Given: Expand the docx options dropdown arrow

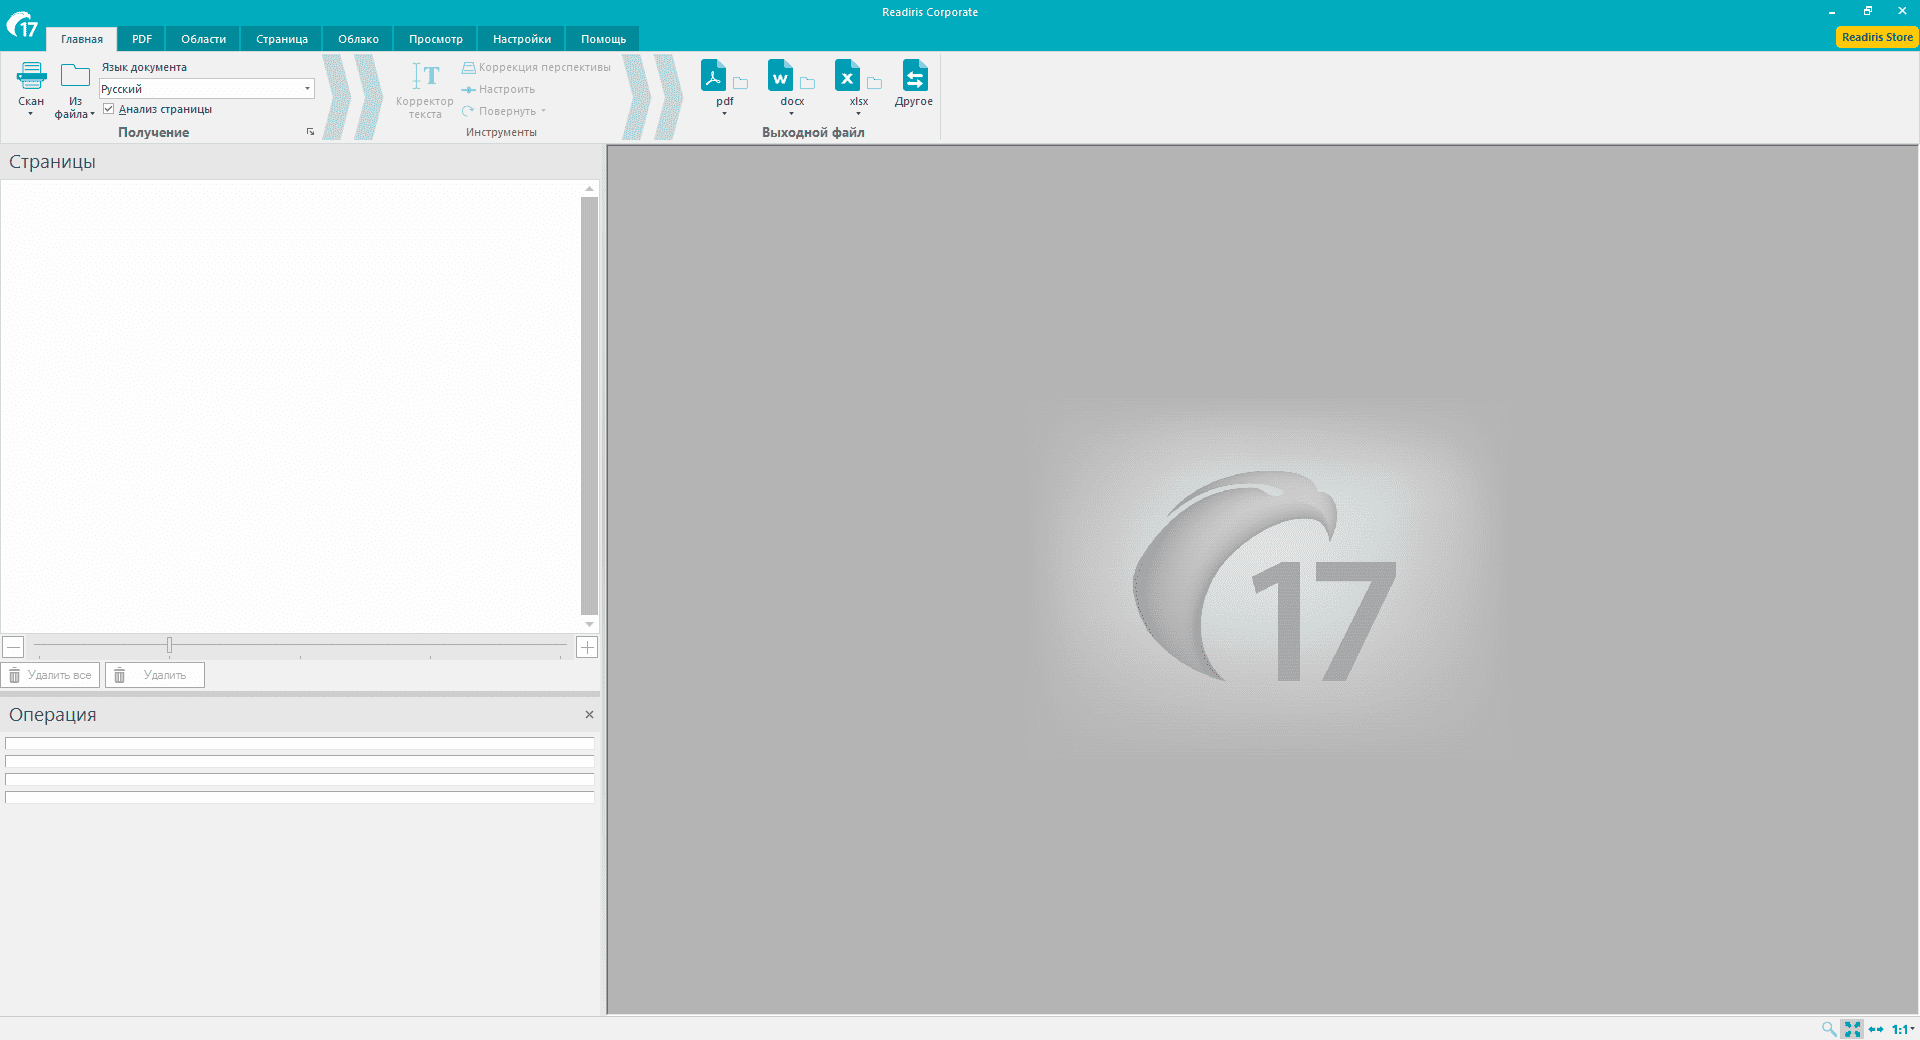Looking at the screenshot, I should pyautogui.click(x=791, y=114).
